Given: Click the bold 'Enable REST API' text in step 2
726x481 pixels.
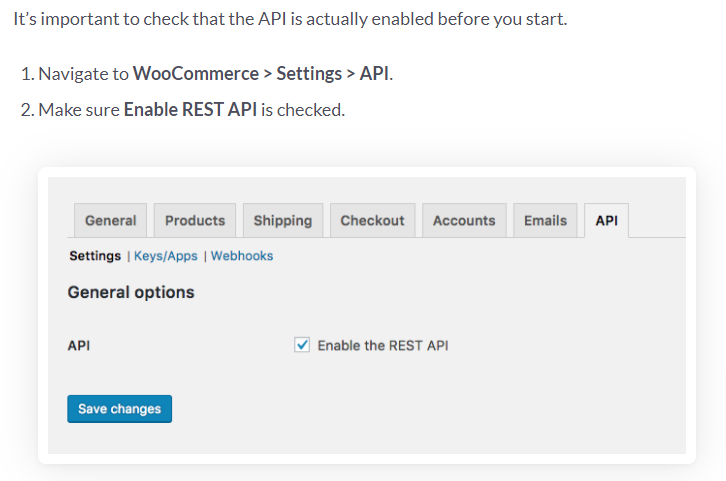Looking at the screenshot, I should click(190, 110).
